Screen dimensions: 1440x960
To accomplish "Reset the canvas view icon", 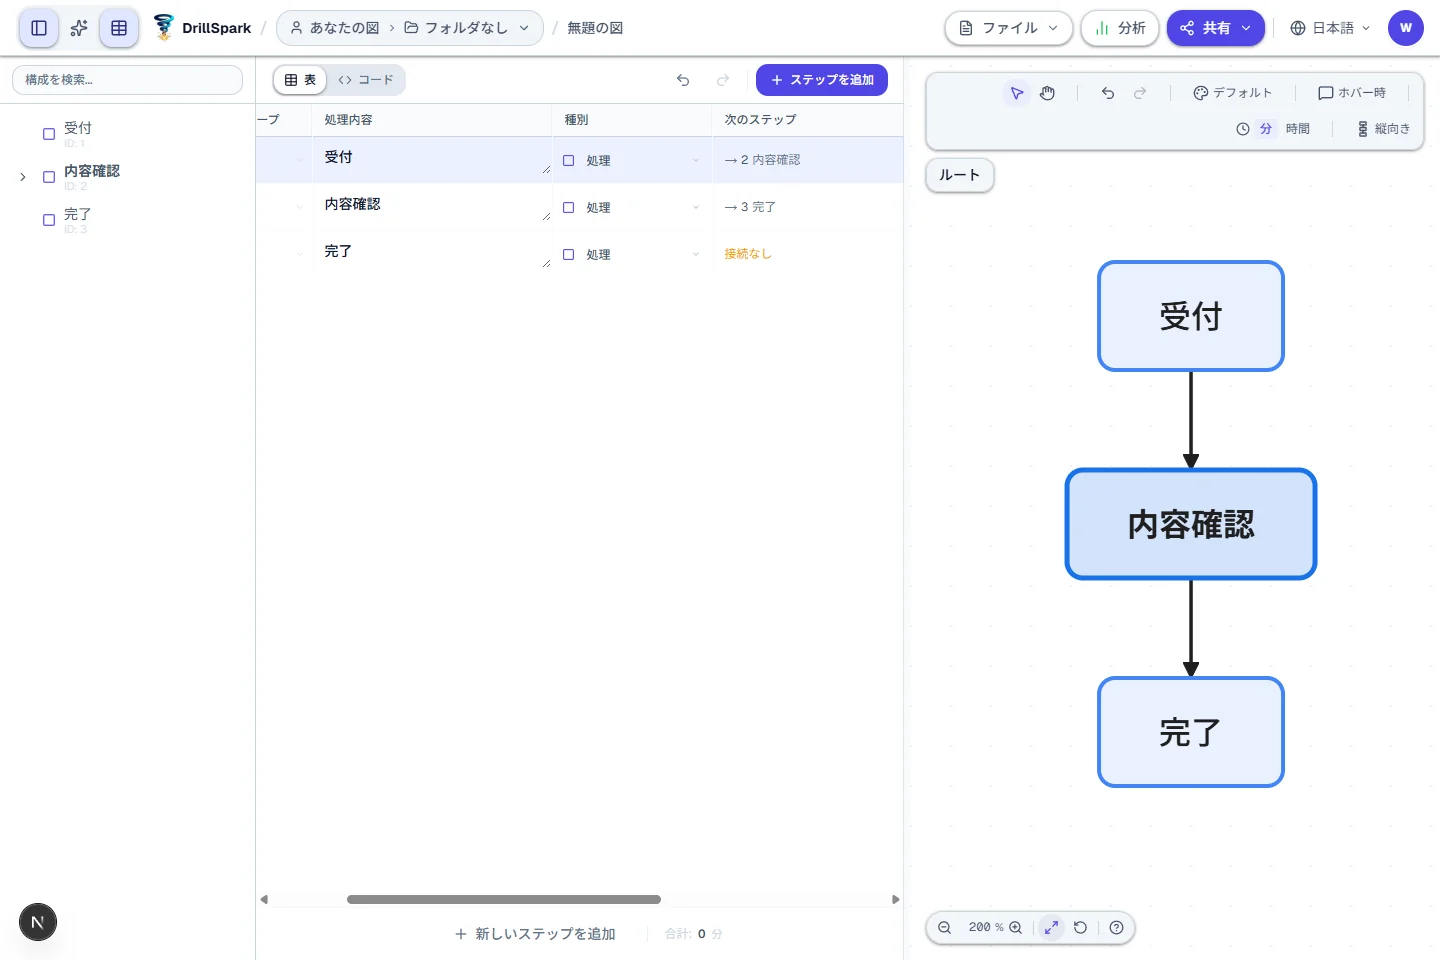I will 1080,928.
